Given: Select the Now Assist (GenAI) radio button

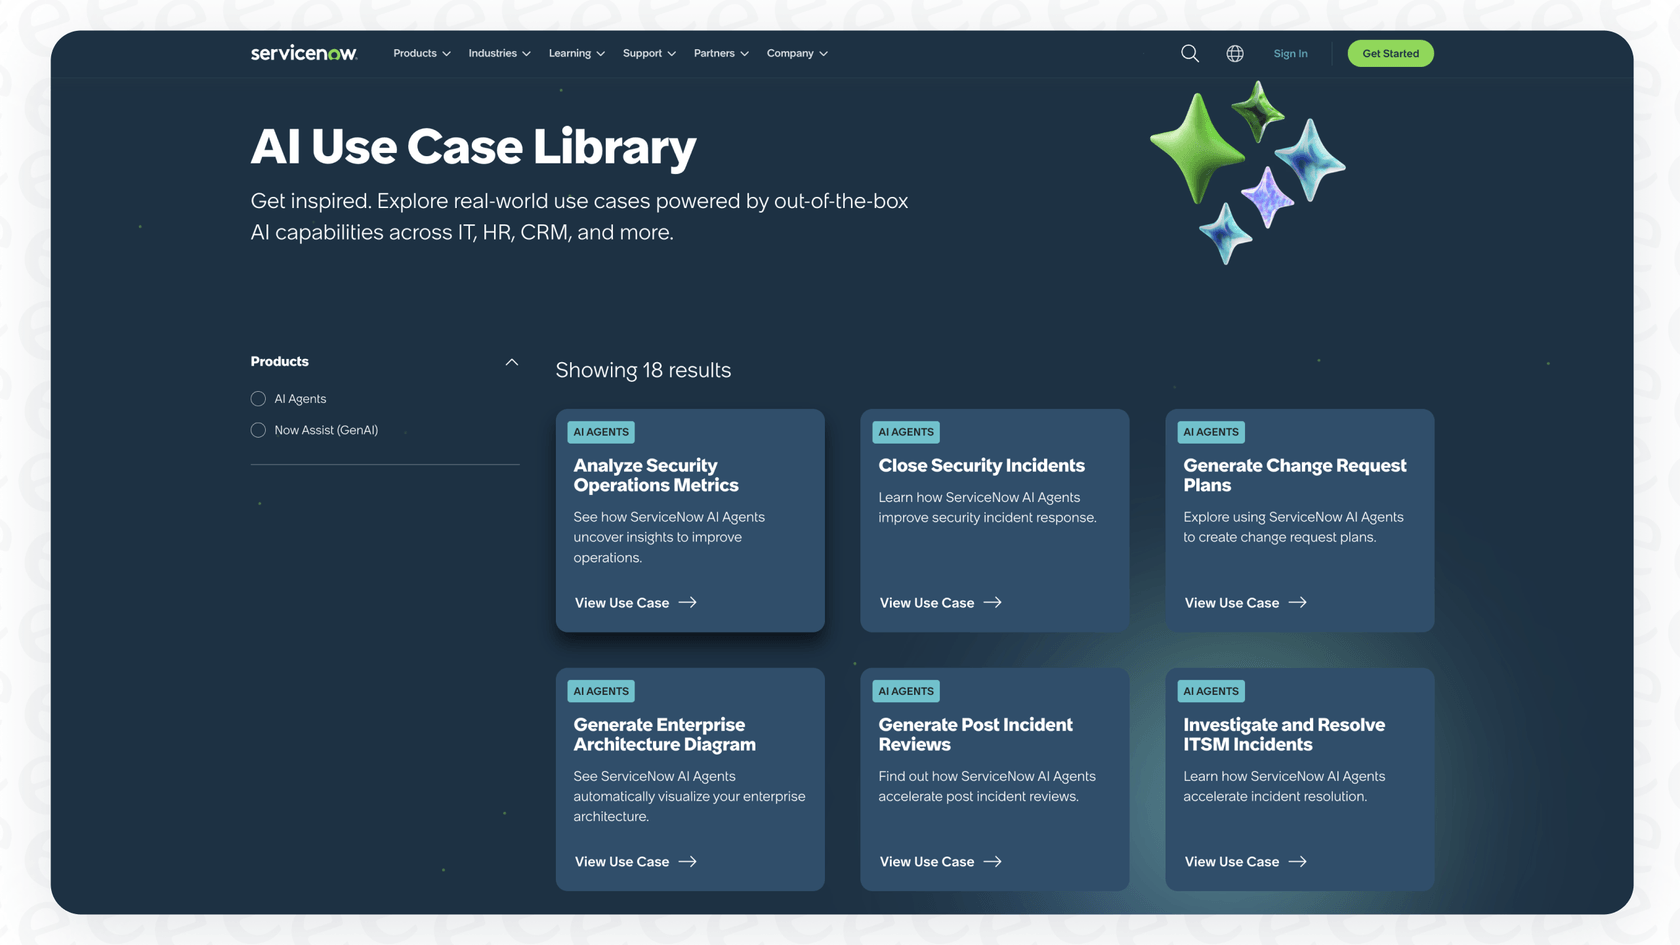Looking at the screenshot, I should pyautogui.click(x=258, y=430).
